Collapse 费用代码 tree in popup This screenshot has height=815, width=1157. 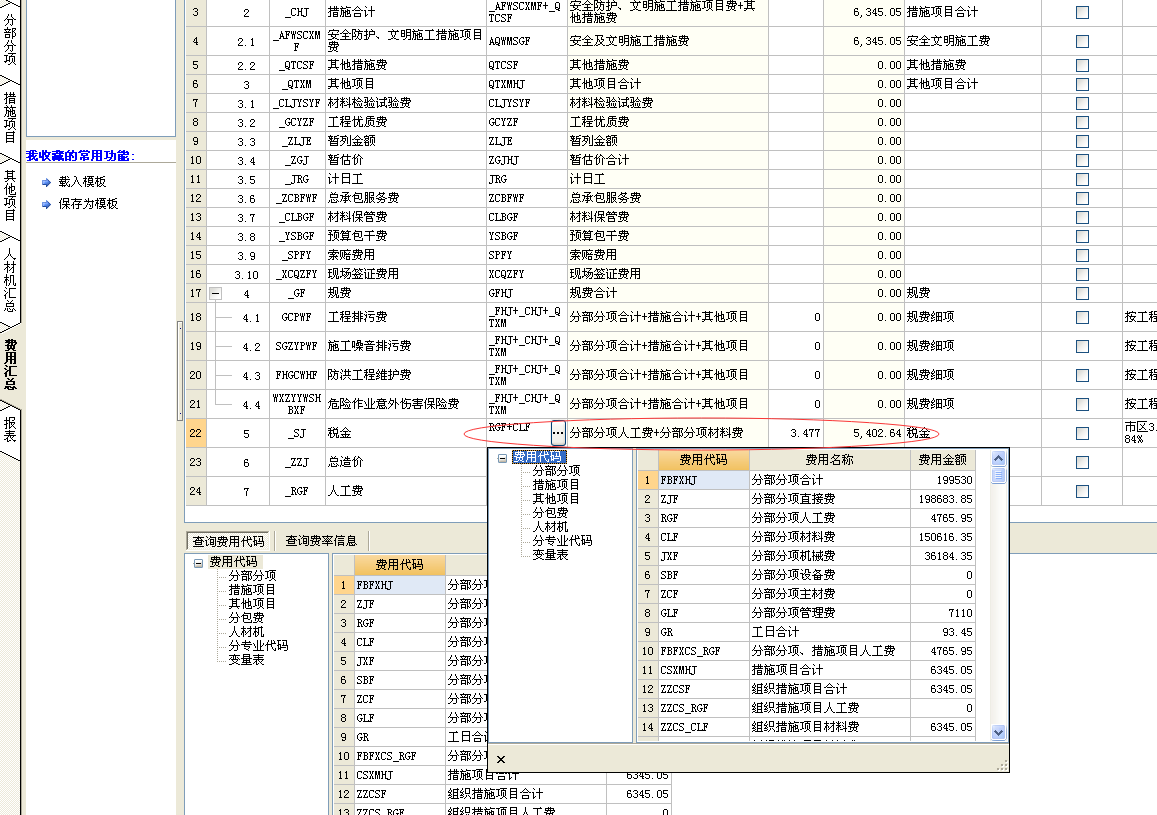click(x=502, y=458)
